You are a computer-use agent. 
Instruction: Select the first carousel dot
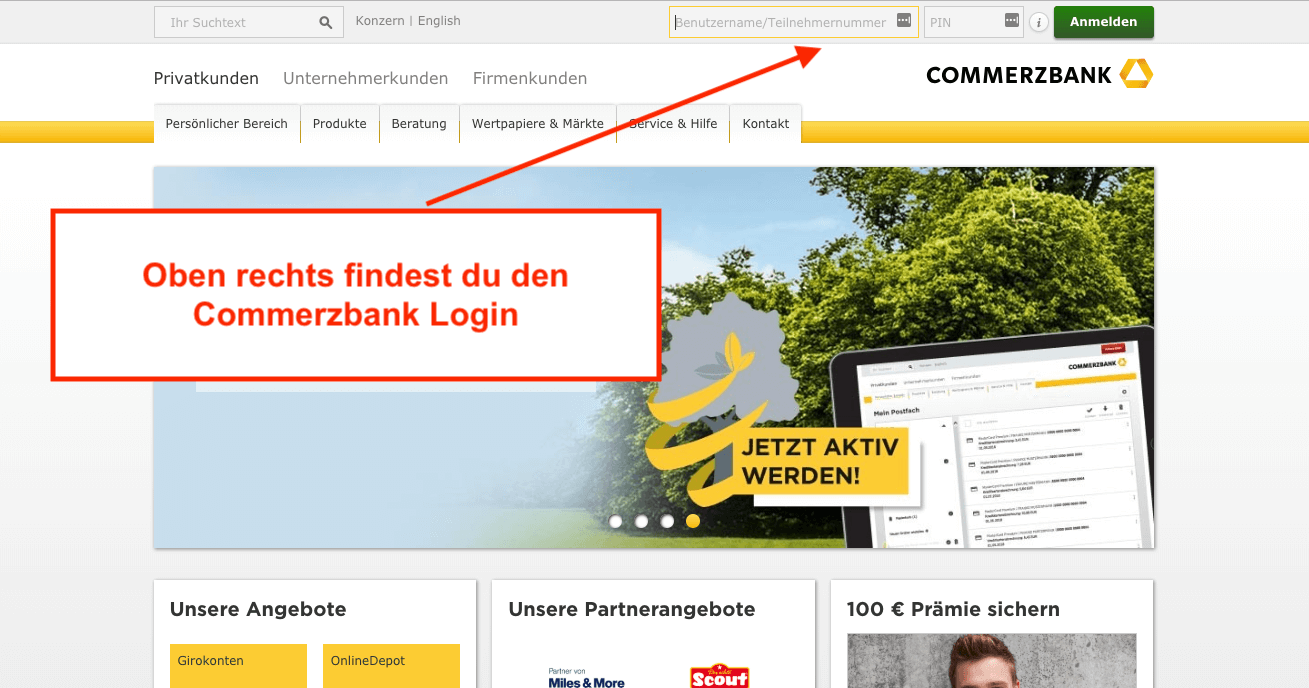coord(616,521)
